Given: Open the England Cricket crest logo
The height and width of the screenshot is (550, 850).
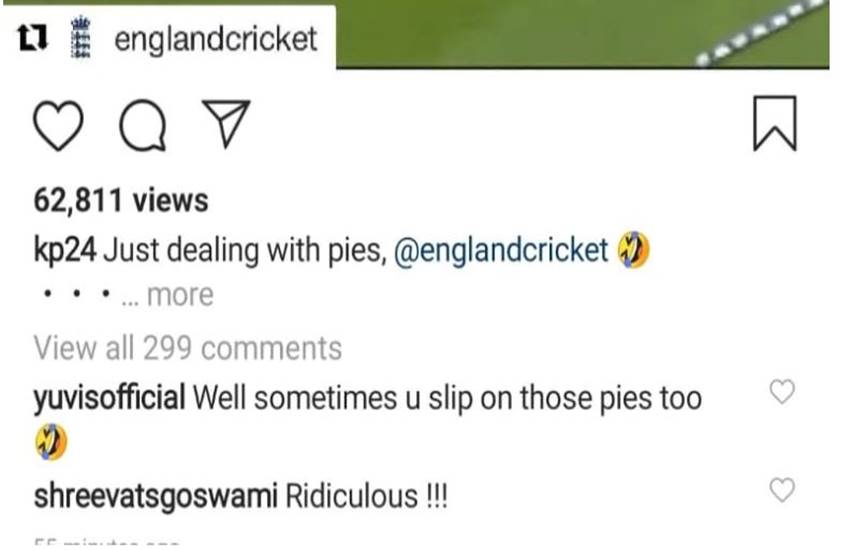Looking at the screenshot, I should 81,37.
